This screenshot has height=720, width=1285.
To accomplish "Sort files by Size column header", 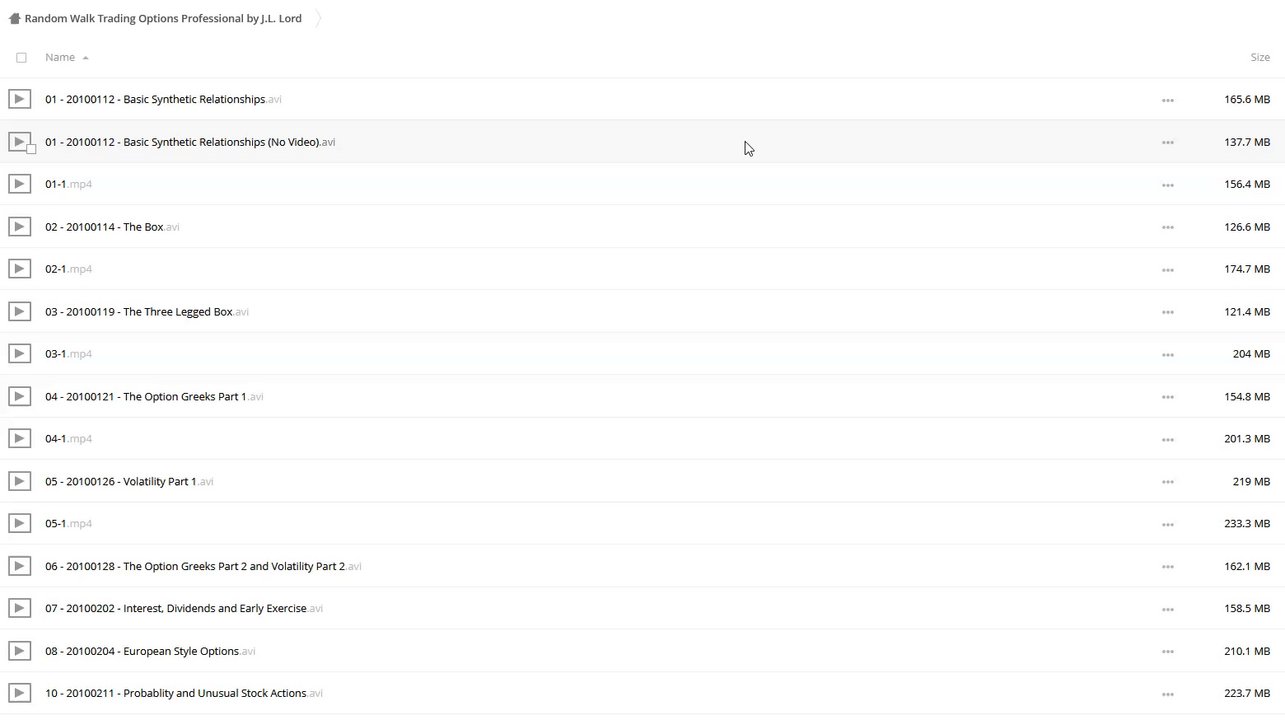I will (x=1259, y=57).
